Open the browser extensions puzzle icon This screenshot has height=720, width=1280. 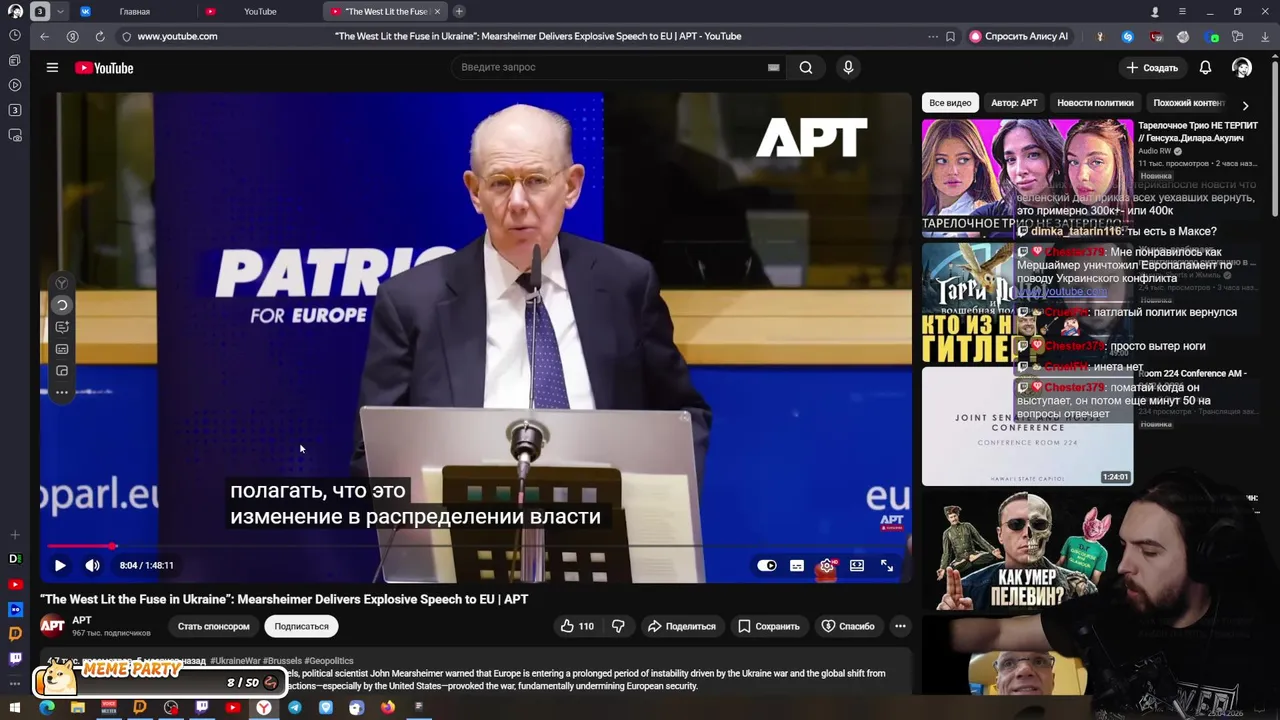(1238, 36)
